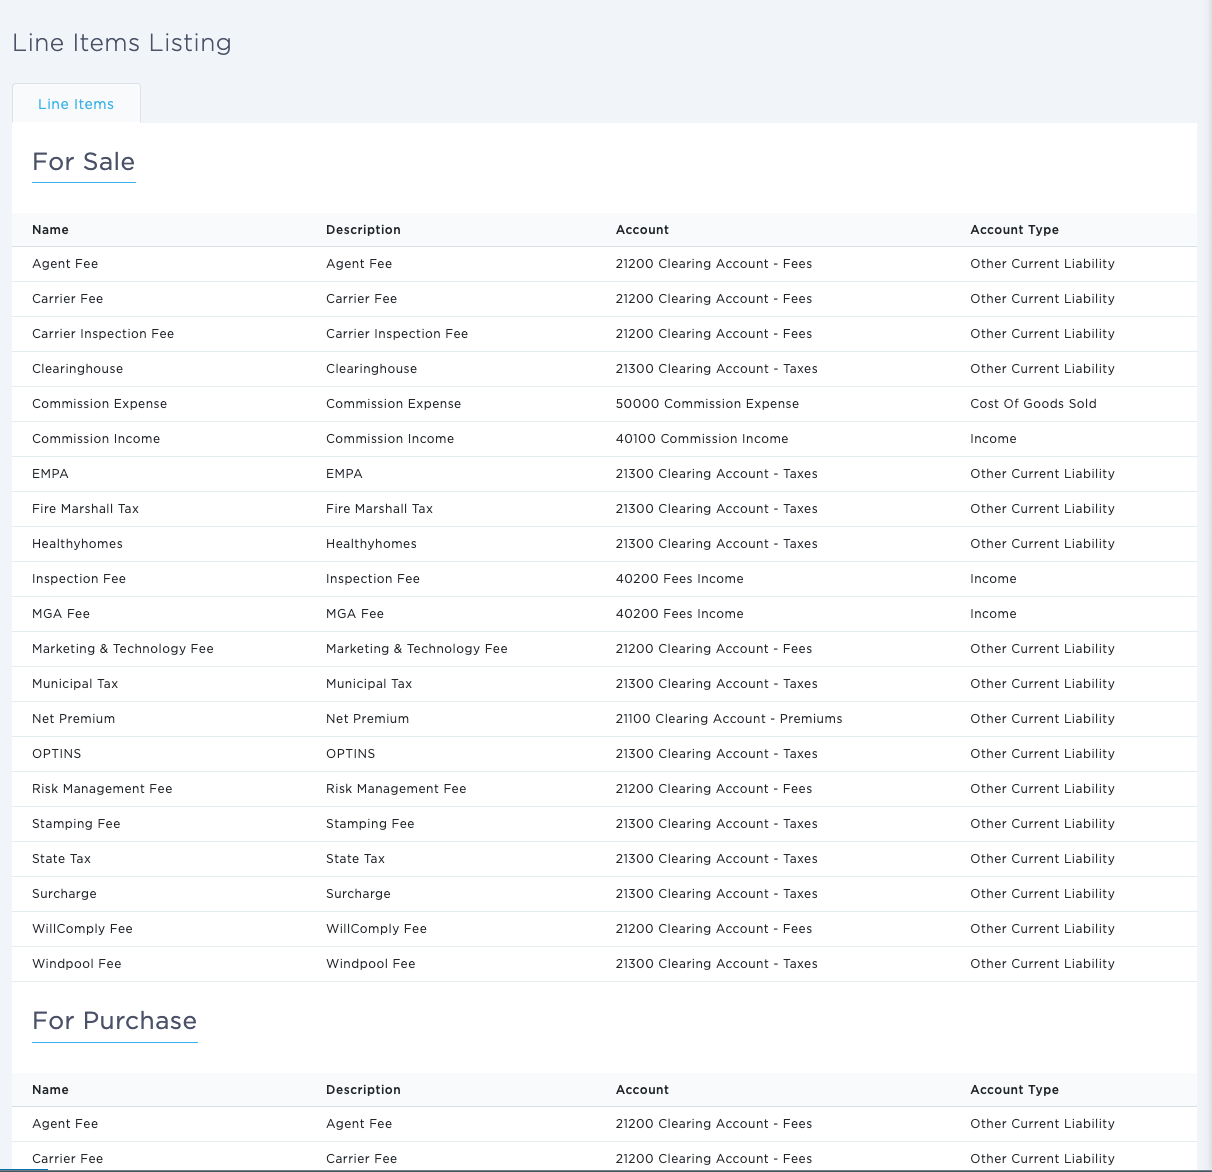
Task: Select OPTINS name cell
Action: (57, 754)
